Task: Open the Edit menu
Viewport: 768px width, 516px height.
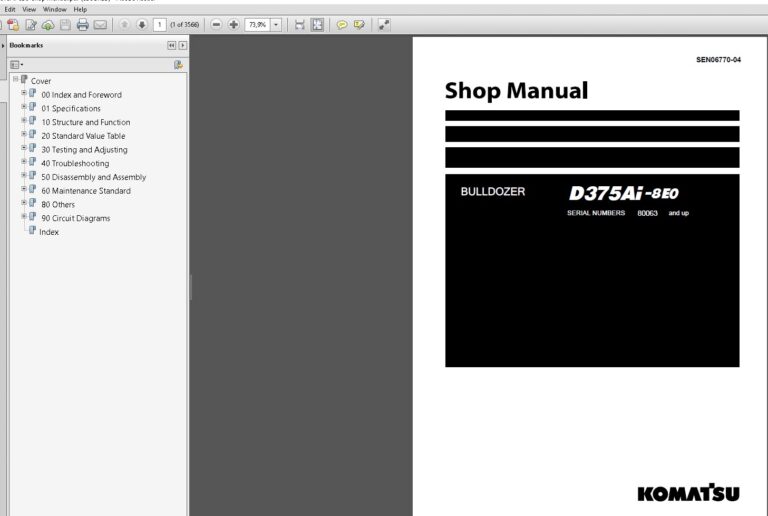Action: [x=10, y=9]
